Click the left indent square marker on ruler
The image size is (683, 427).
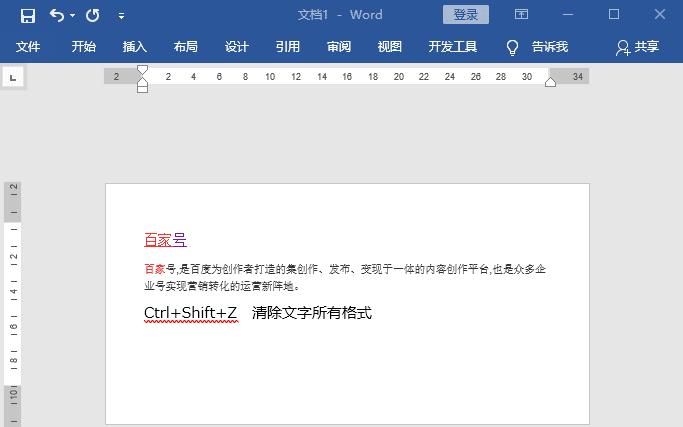coord(142,89)
